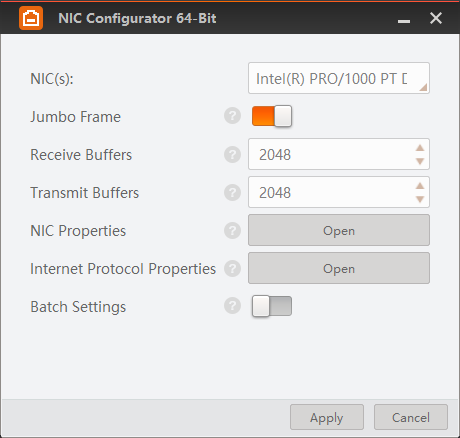Click the Receive Buffers value field

(x=330, y=154)
